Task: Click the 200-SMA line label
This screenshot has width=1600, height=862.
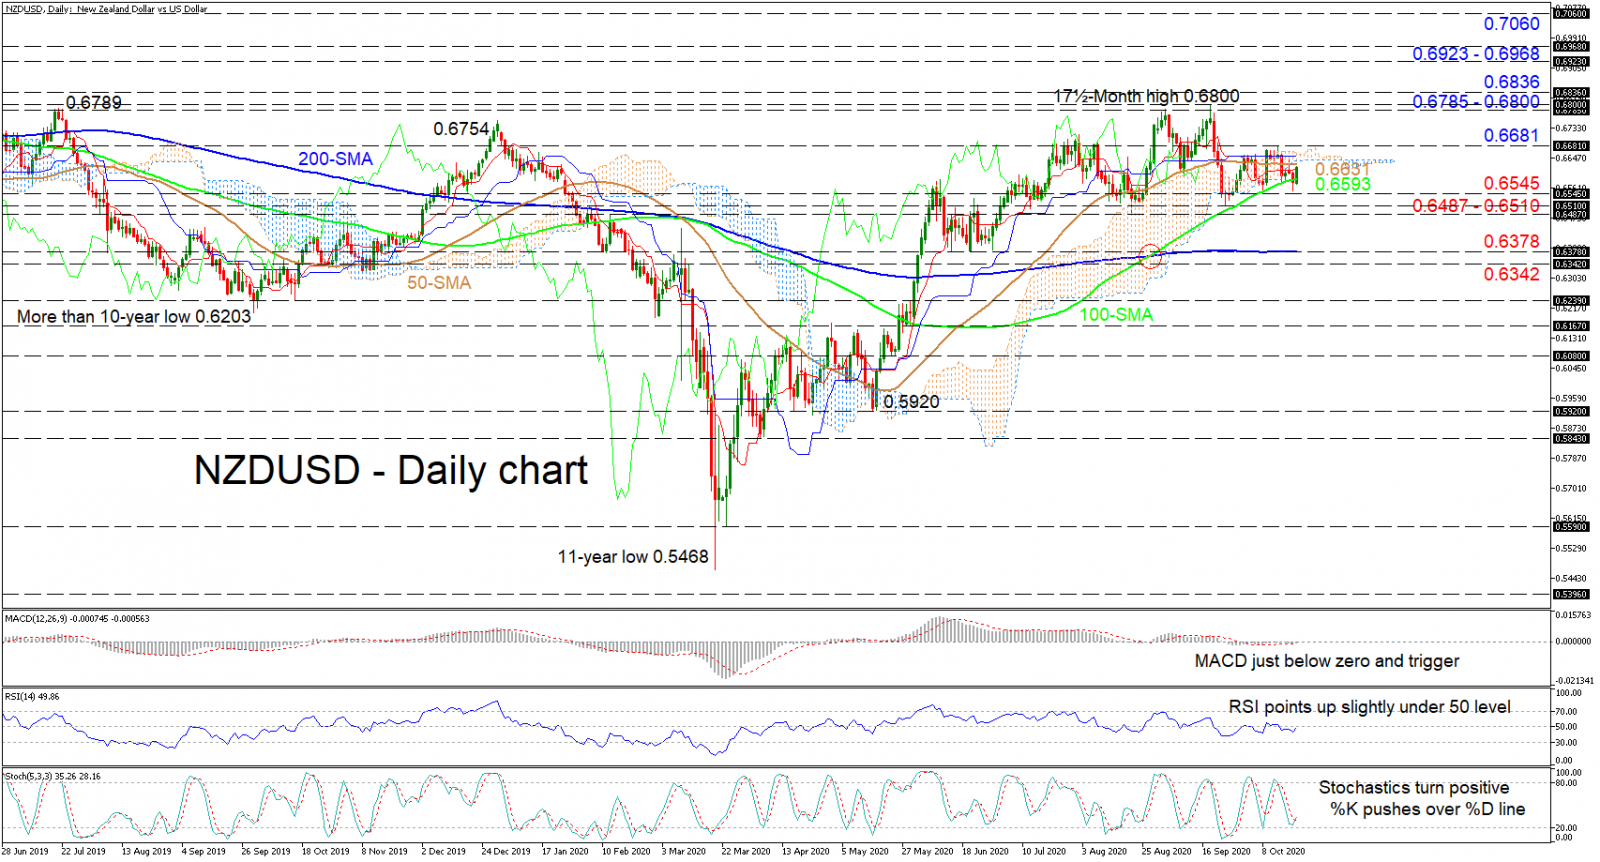Action: (335, 159)
